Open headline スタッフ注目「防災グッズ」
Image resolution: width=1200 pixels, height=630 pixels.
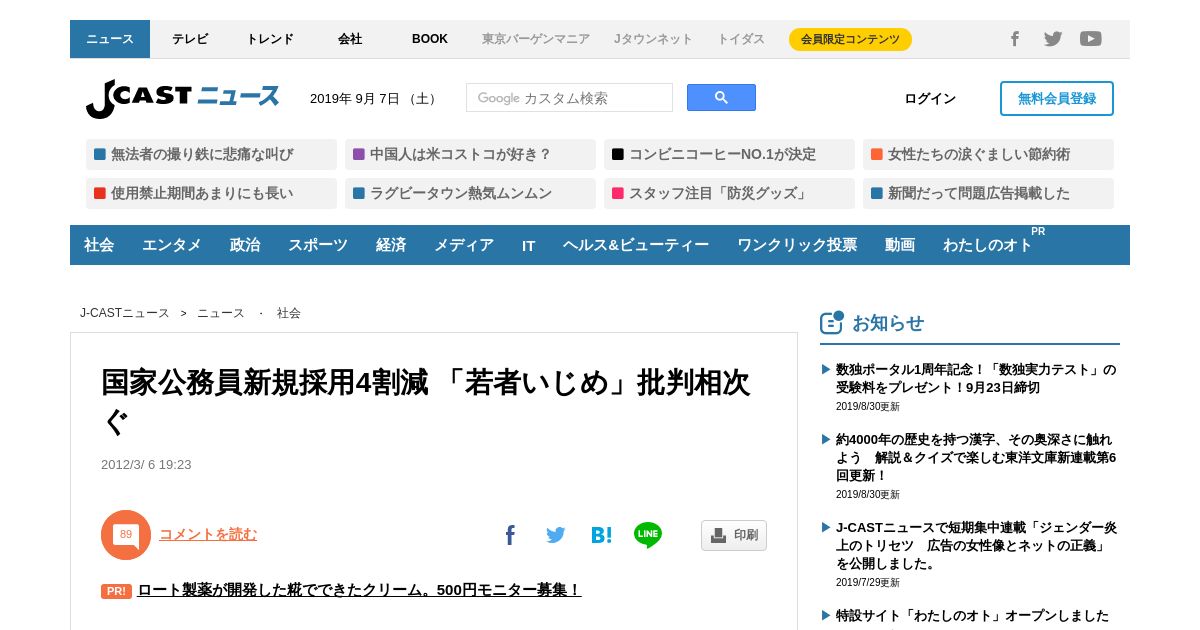click(x=729, y=193)
